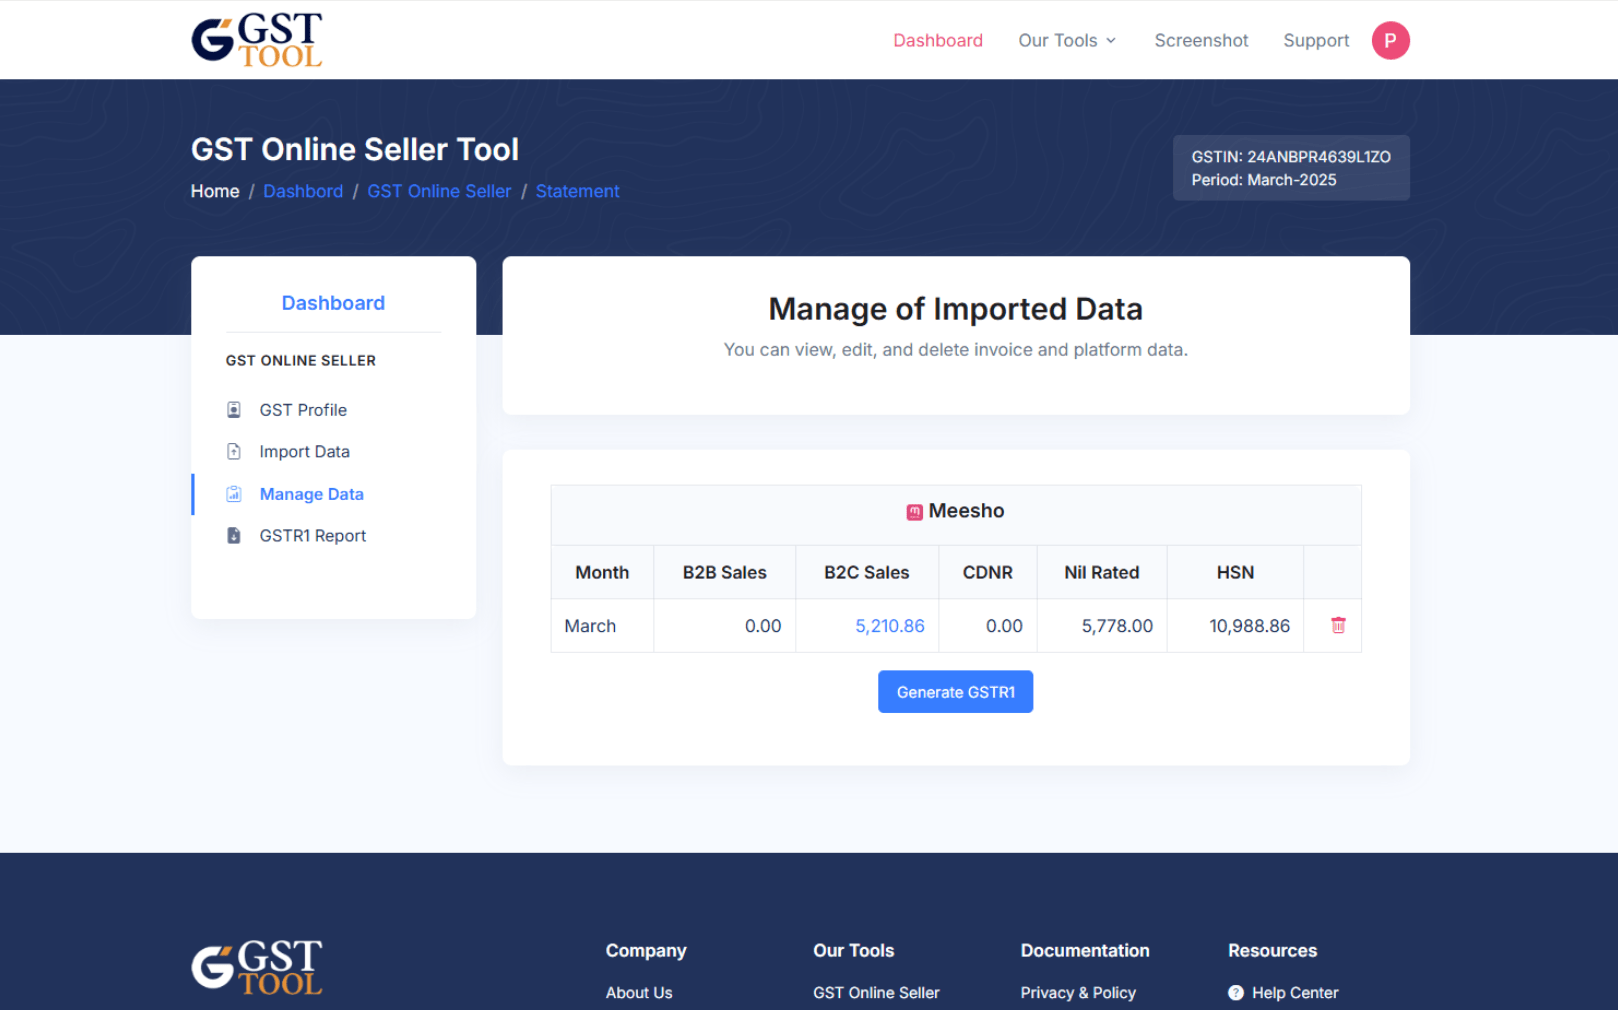
Task: Click the HSN column header
Action: click(x=1235, y=573)
